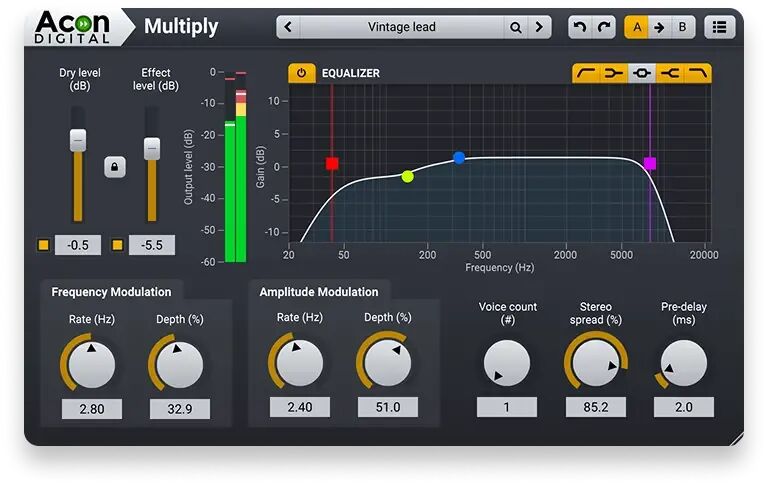Screen dimensions: 768x486
Task: Click the AM Rate value 2.40
Action: coord(300,407)
